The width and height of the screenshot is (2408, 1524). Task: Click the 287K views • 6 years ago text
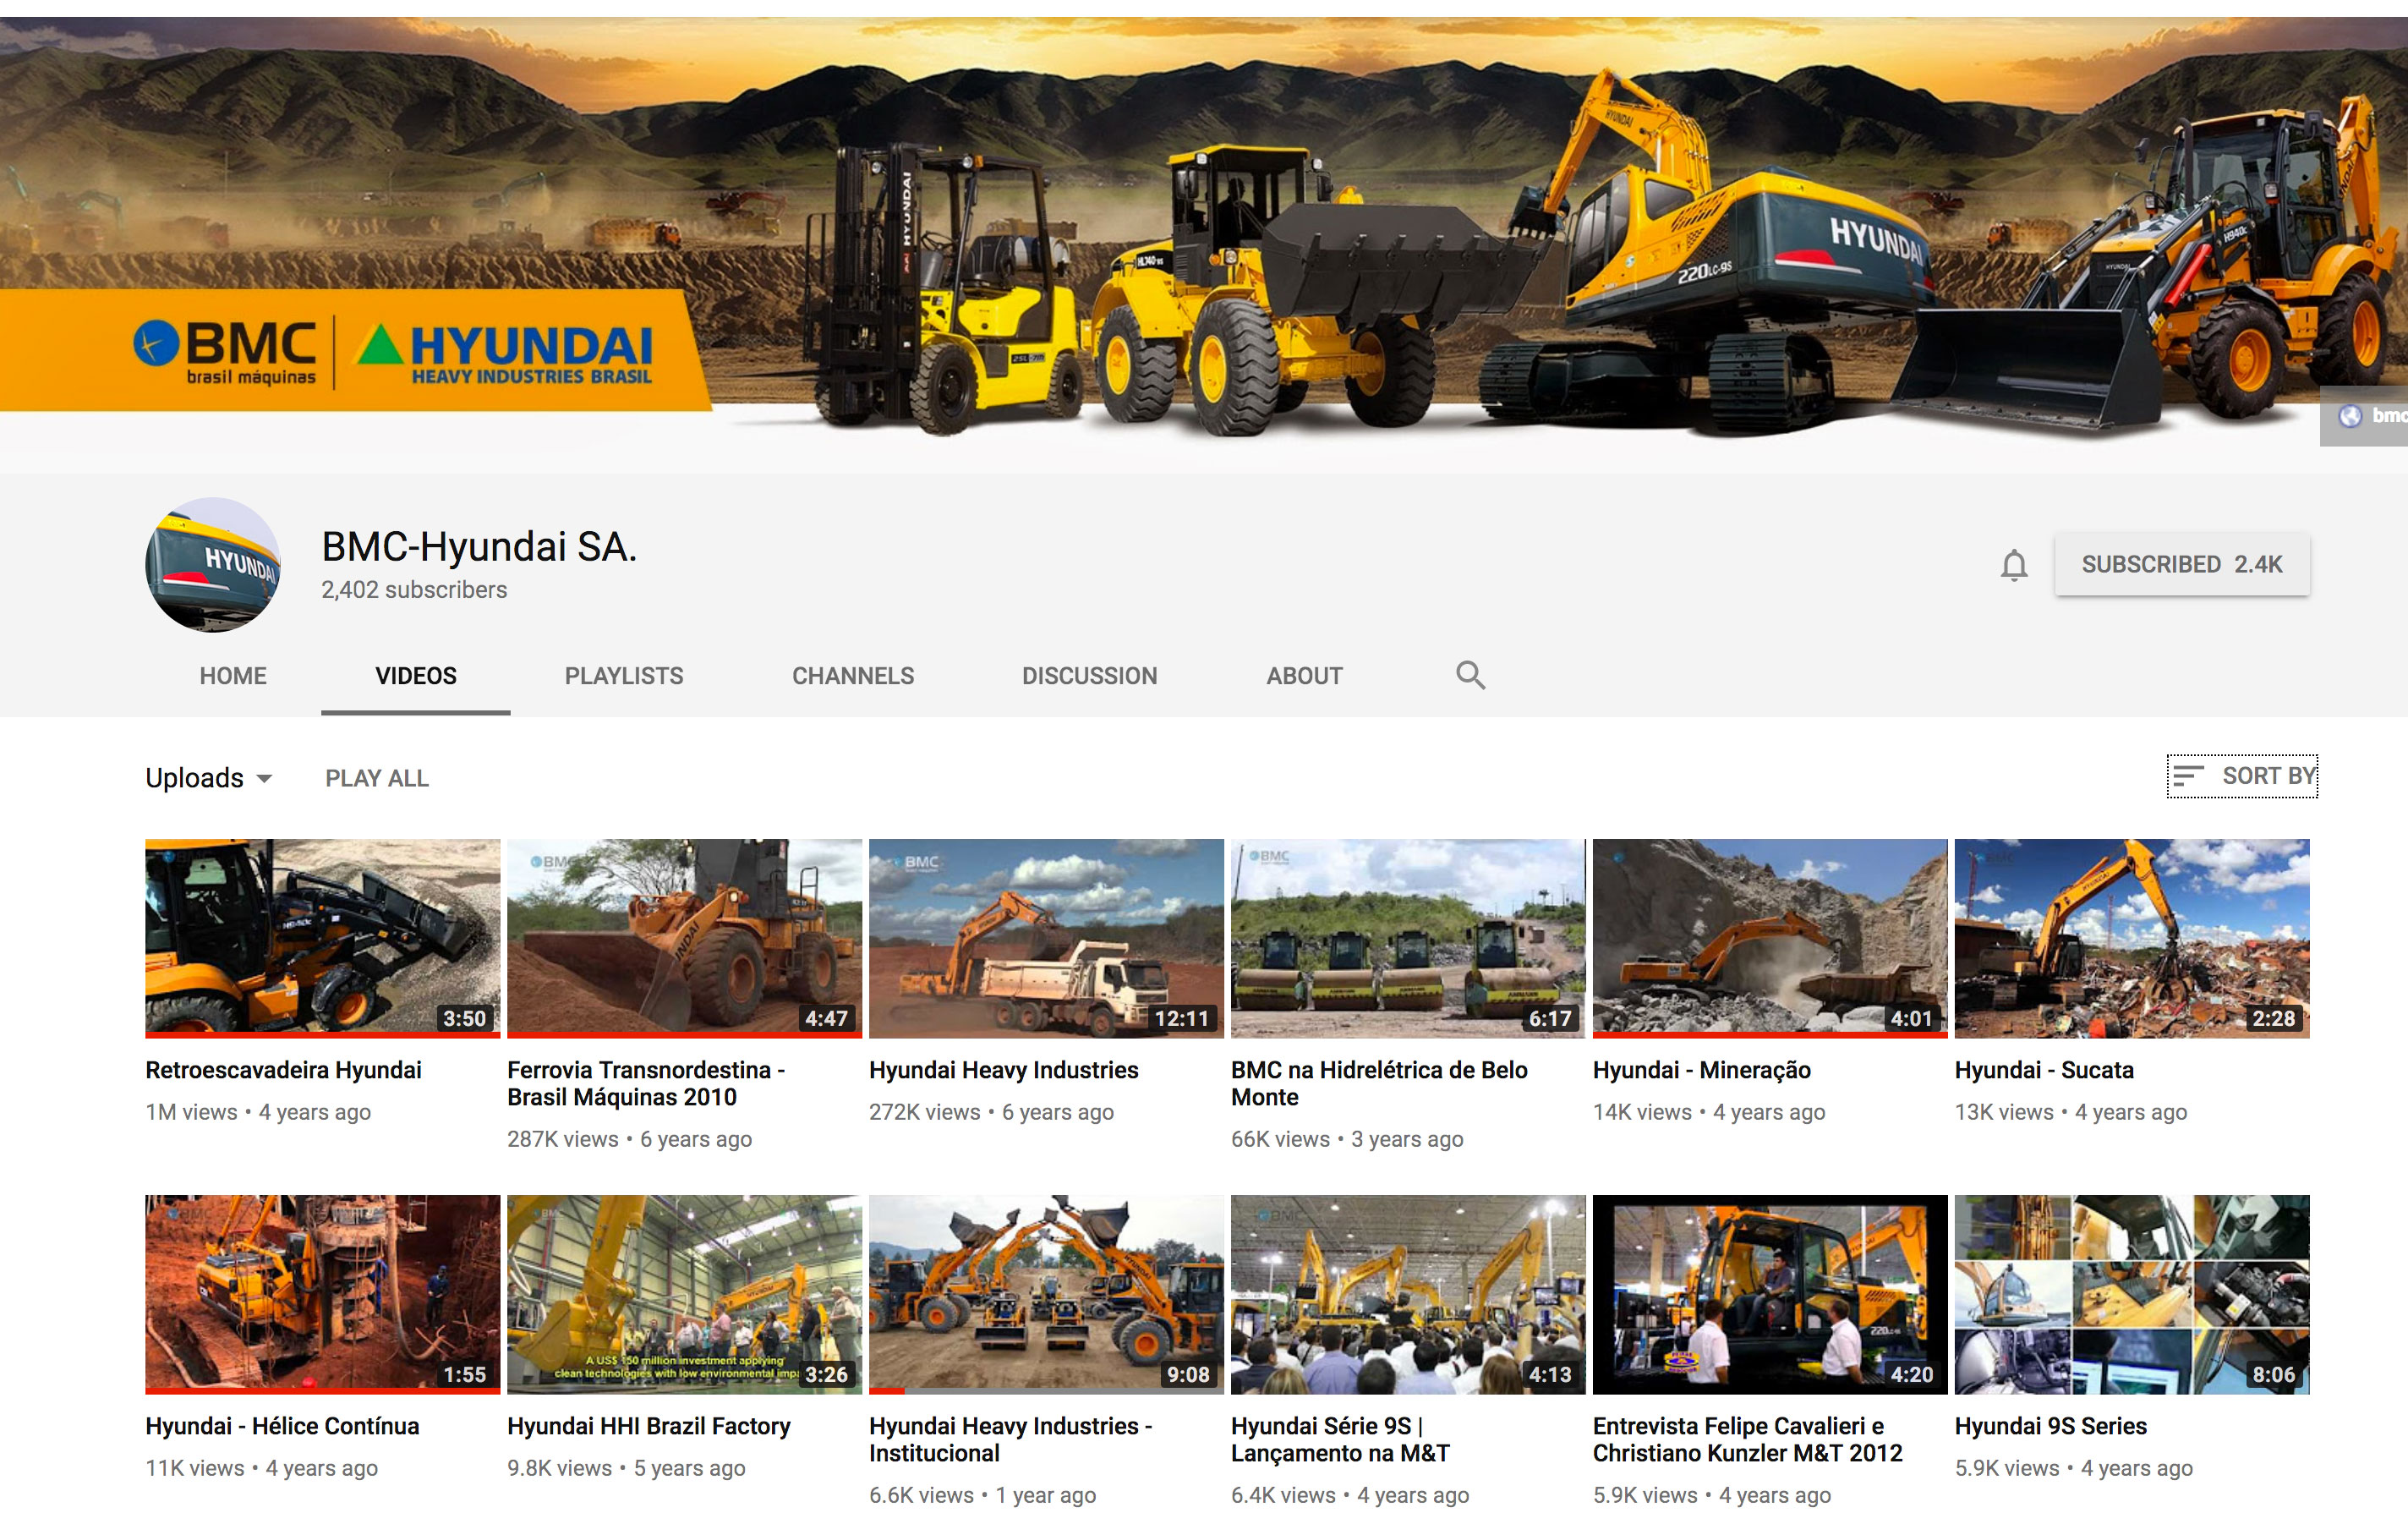pyautogui.click(x=629, y=1139)
